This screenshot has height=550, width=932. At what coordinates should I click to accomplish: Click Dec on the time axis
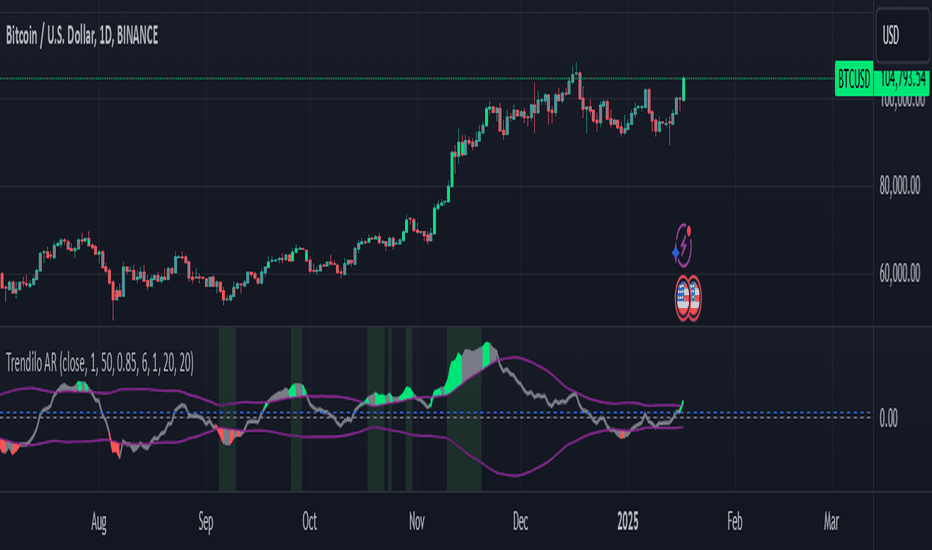coord(519,522)
